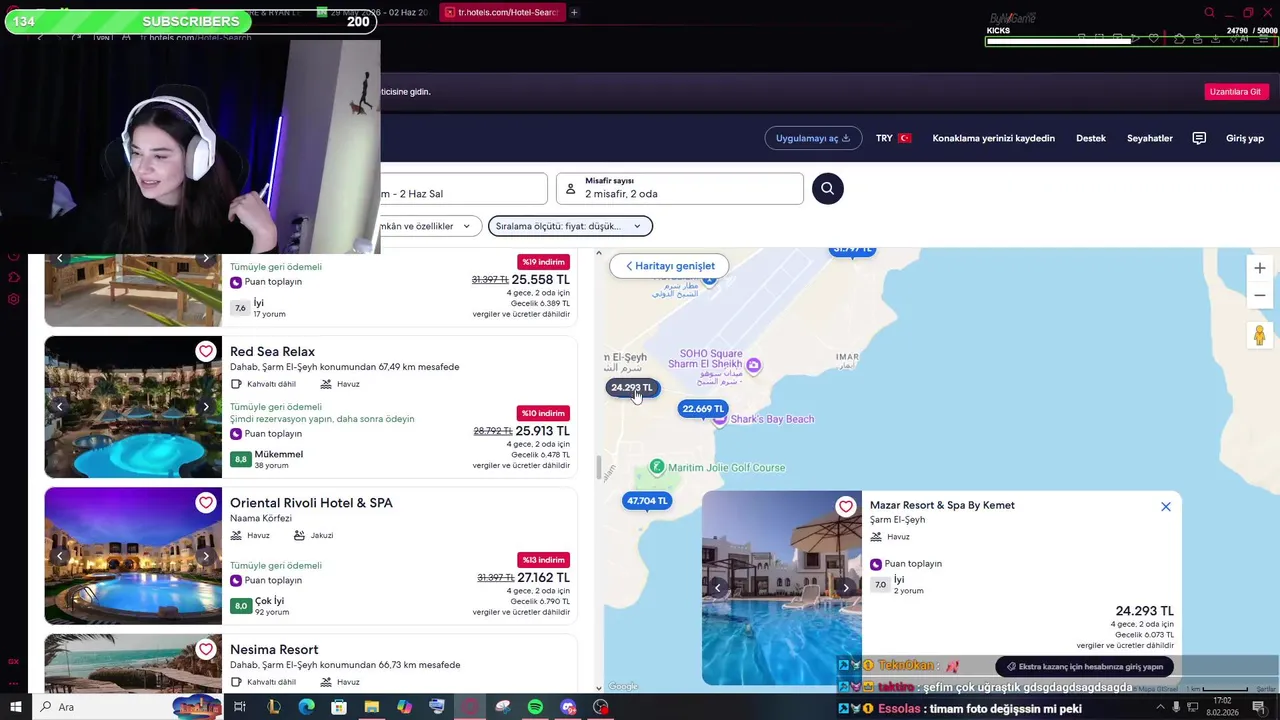
Task: Open Copilot from the taskbar
Action: coord(404,707)
